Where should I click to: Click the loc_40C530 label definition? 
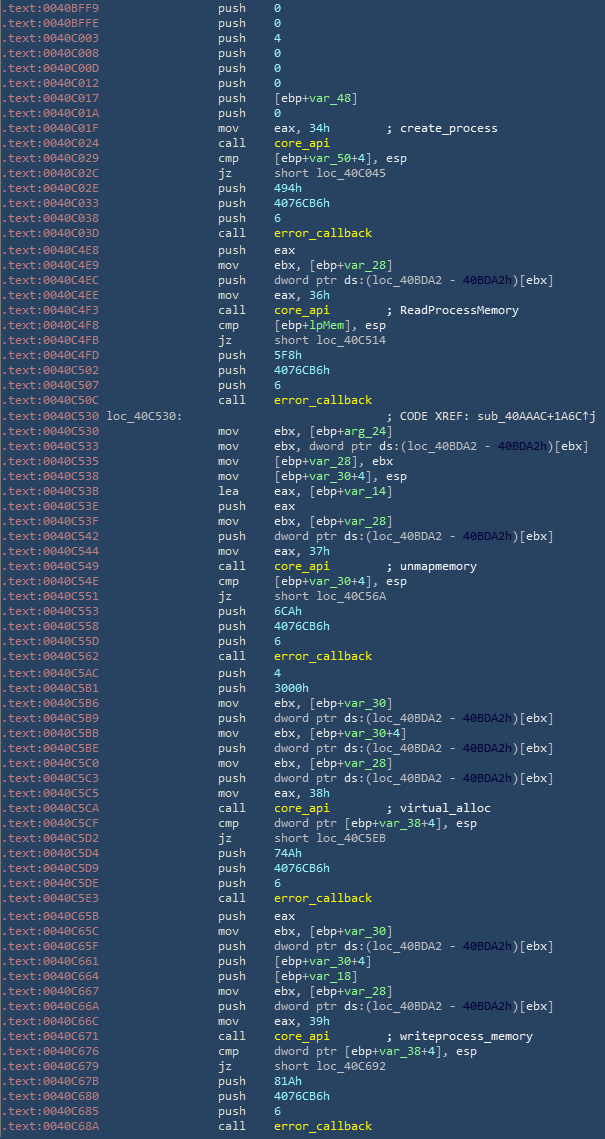tap(144, 415)
